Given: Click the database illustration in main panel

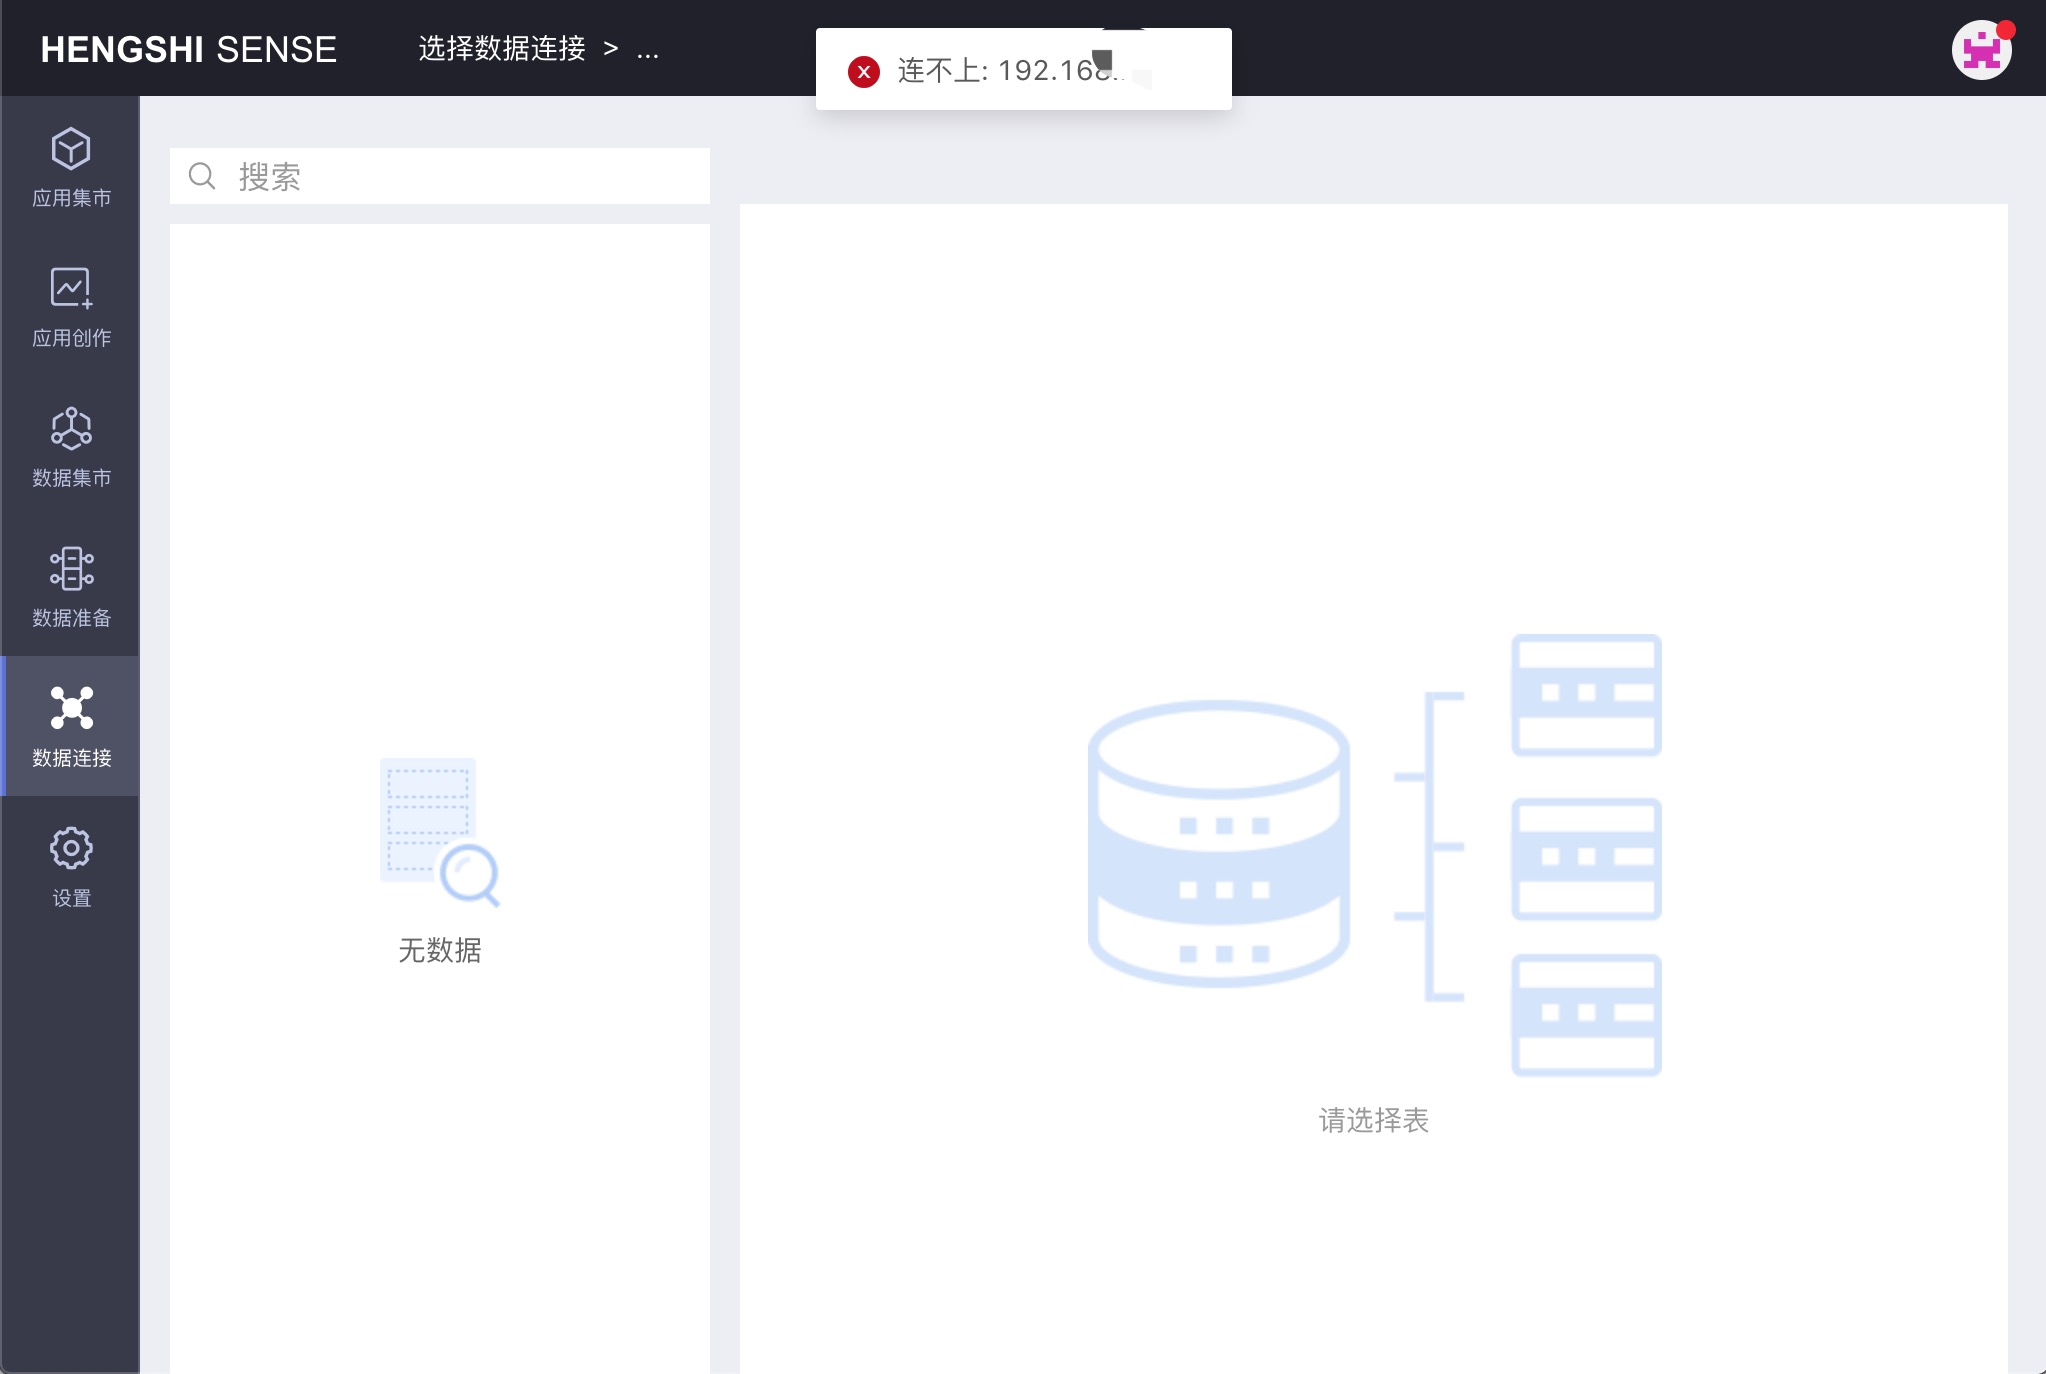Looking at the screenshot, I should pyautogui.click(x=1374, y=855).
